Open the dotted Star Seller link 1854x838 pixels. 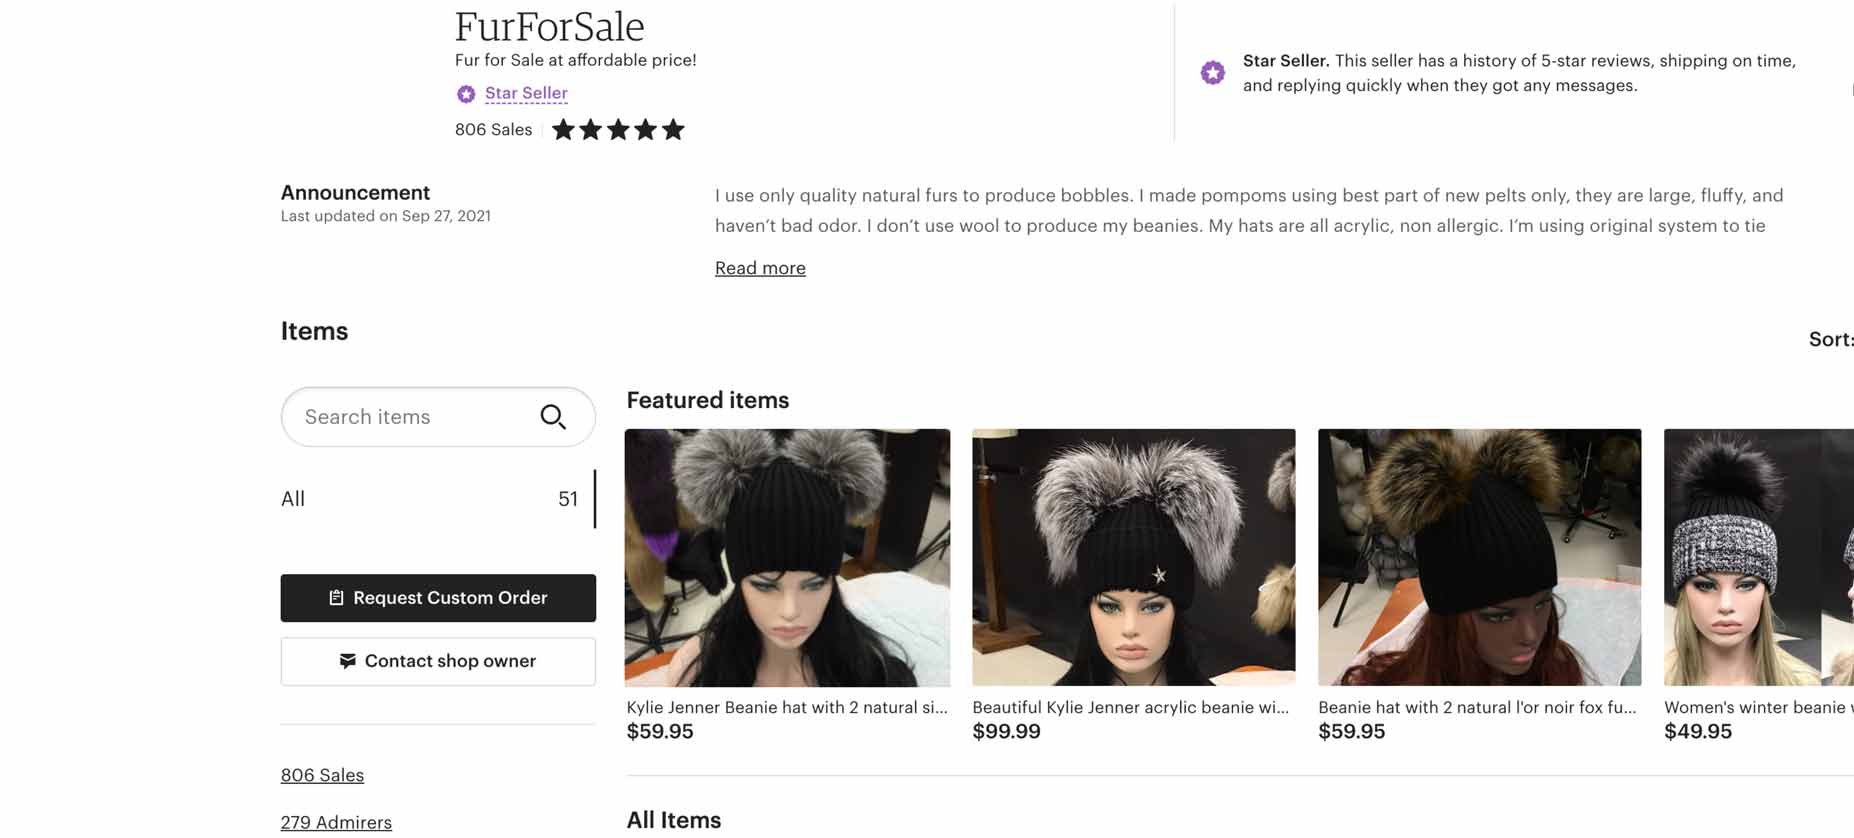[x=526, y=92]
